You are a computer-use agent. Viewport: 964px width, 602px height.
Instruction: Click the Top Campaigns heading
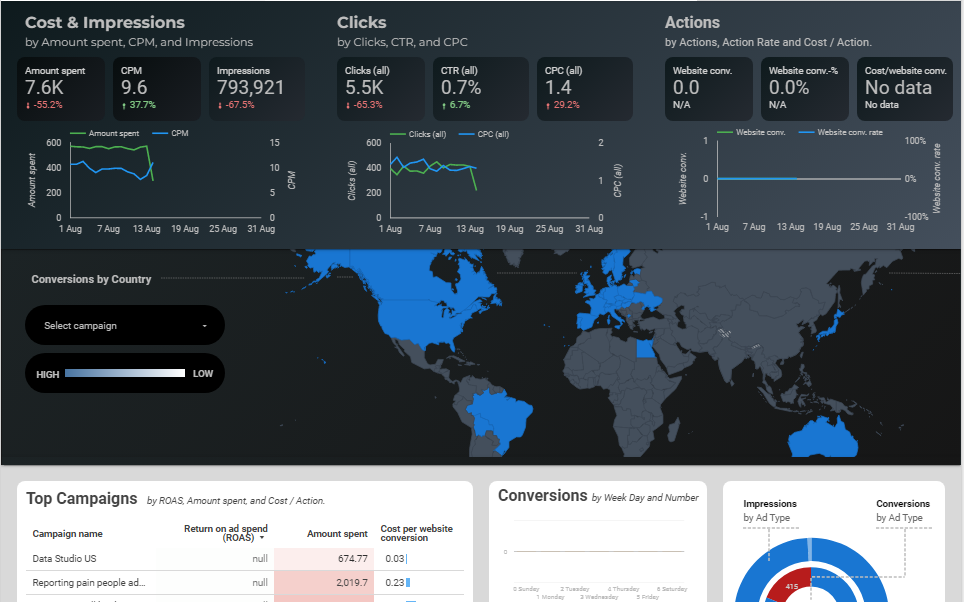coord(82,498)
